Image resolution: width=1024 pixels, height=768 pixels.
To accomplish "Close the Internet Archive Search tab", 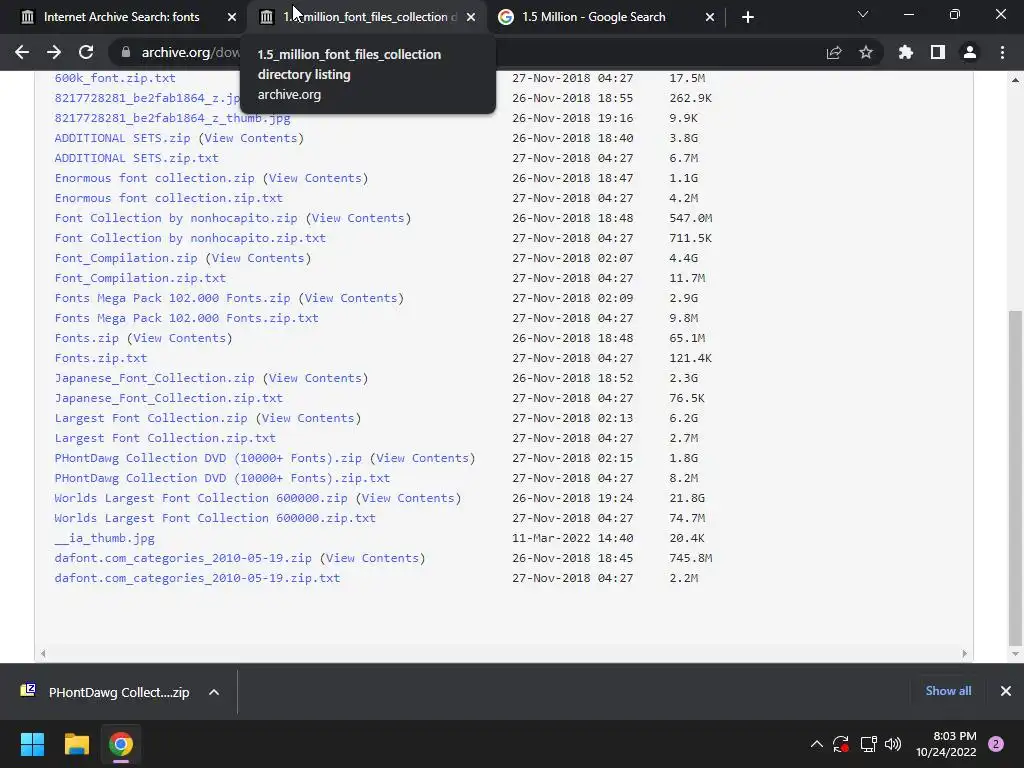I will [232, 17].
